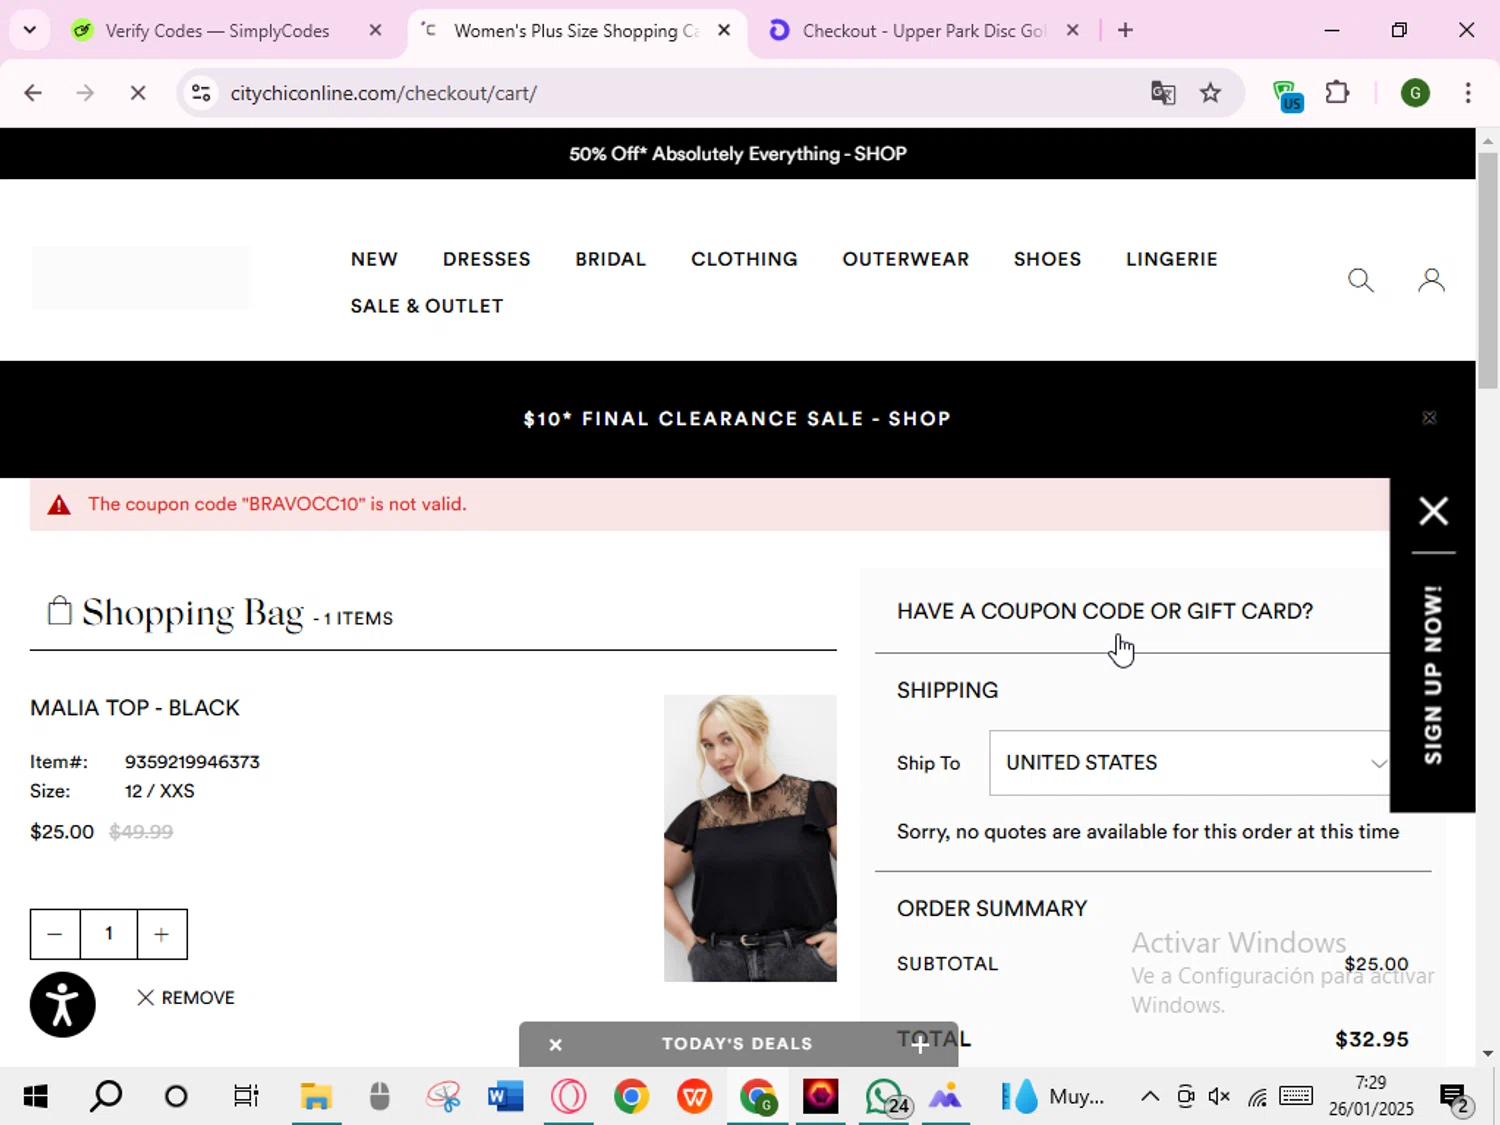Open Windows taskbar search
Image resolution: width=1500 pixels, height=1125 pixels.
pos(105,1097)
